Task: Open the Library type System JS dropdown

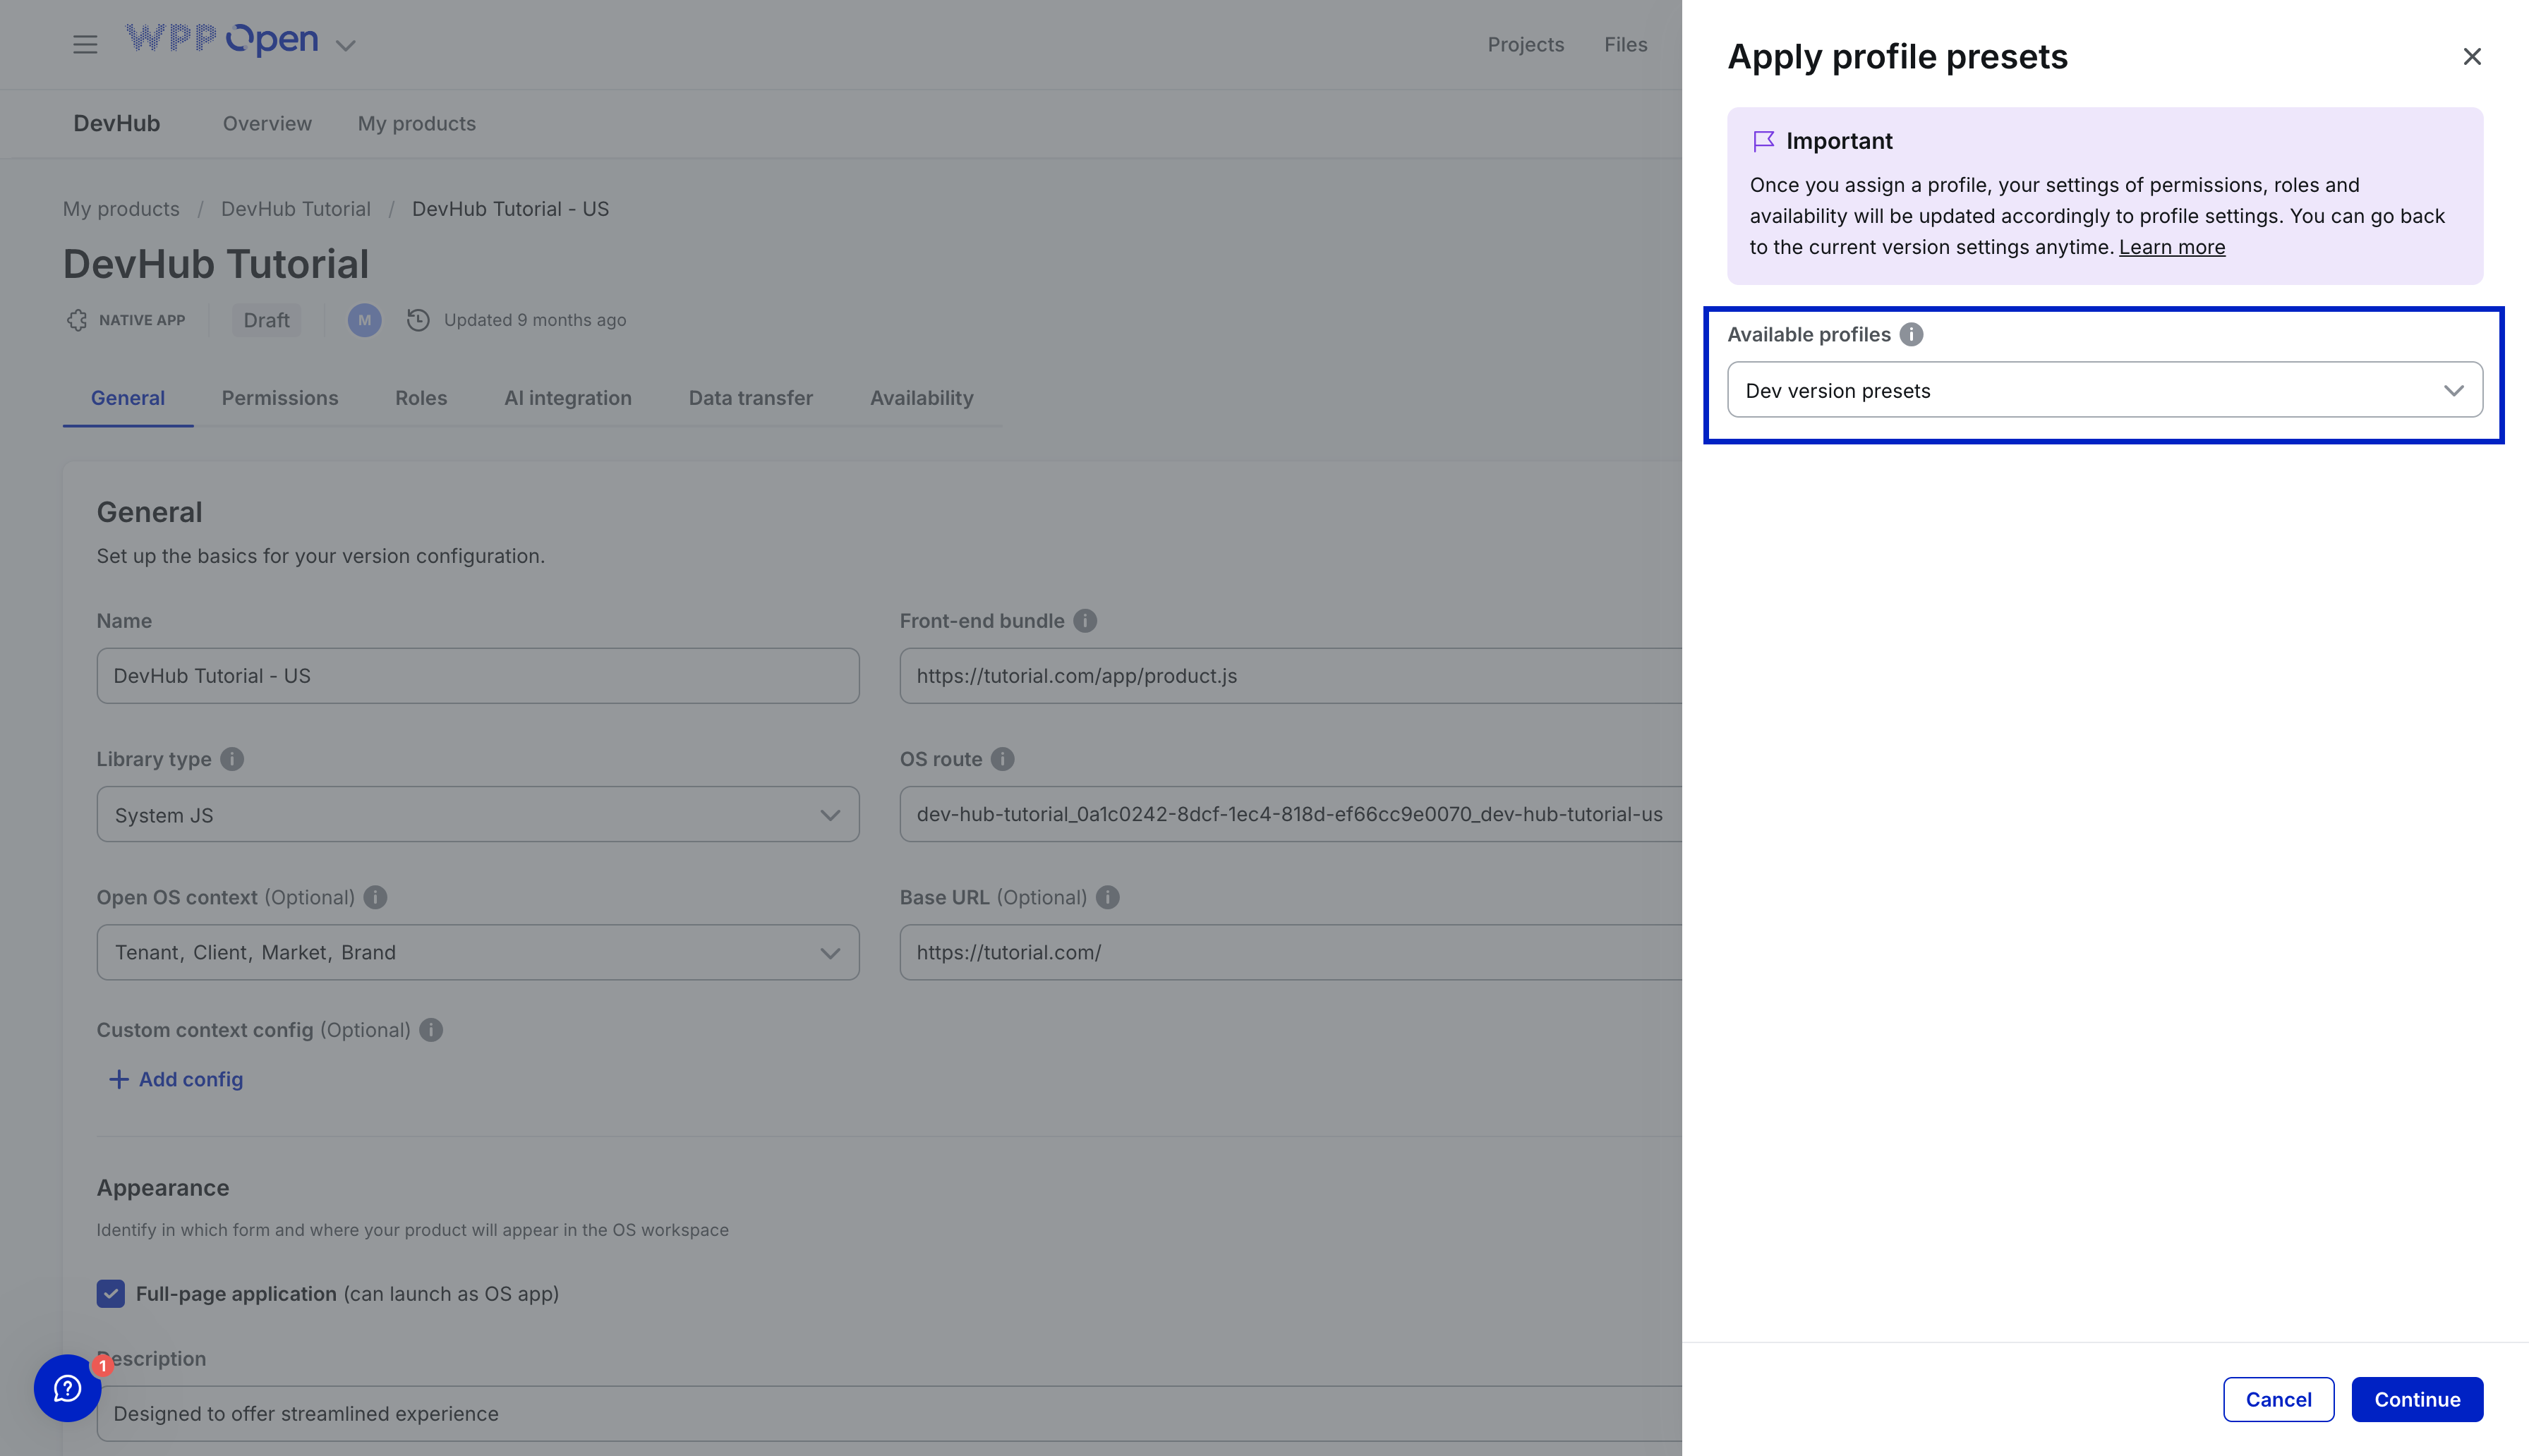Action: pyautogui.click(x=477, y=815)
